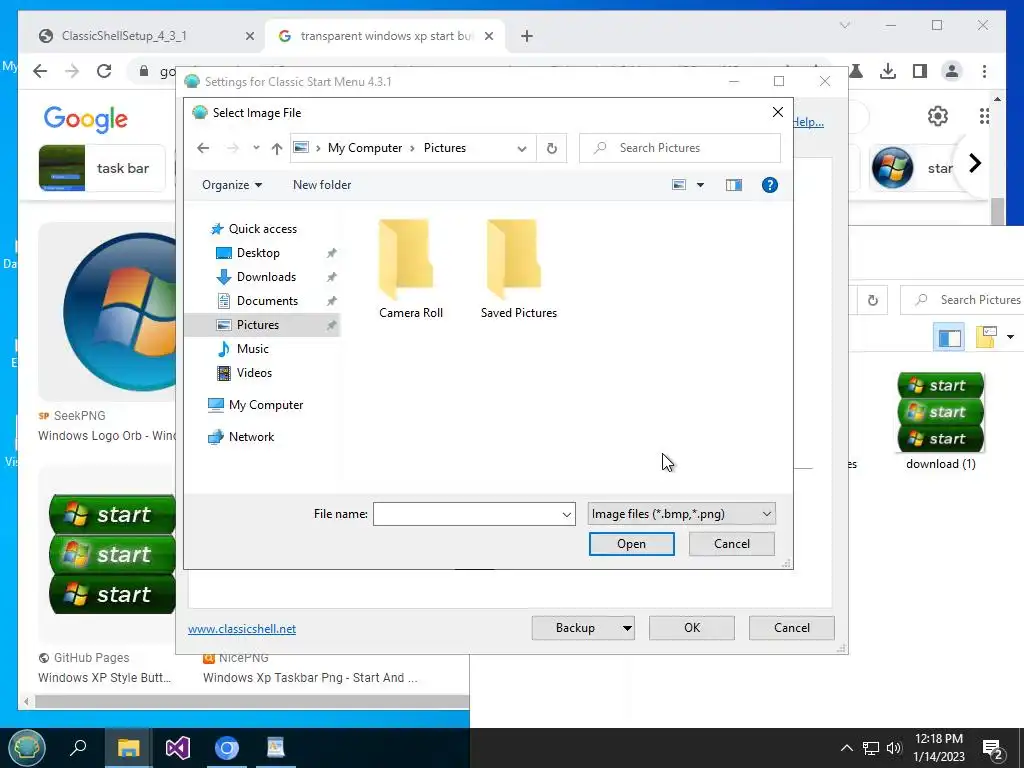Expand the File name history dropdown
The width and height of the screenshot is (1024, 768).
point(567,514)
